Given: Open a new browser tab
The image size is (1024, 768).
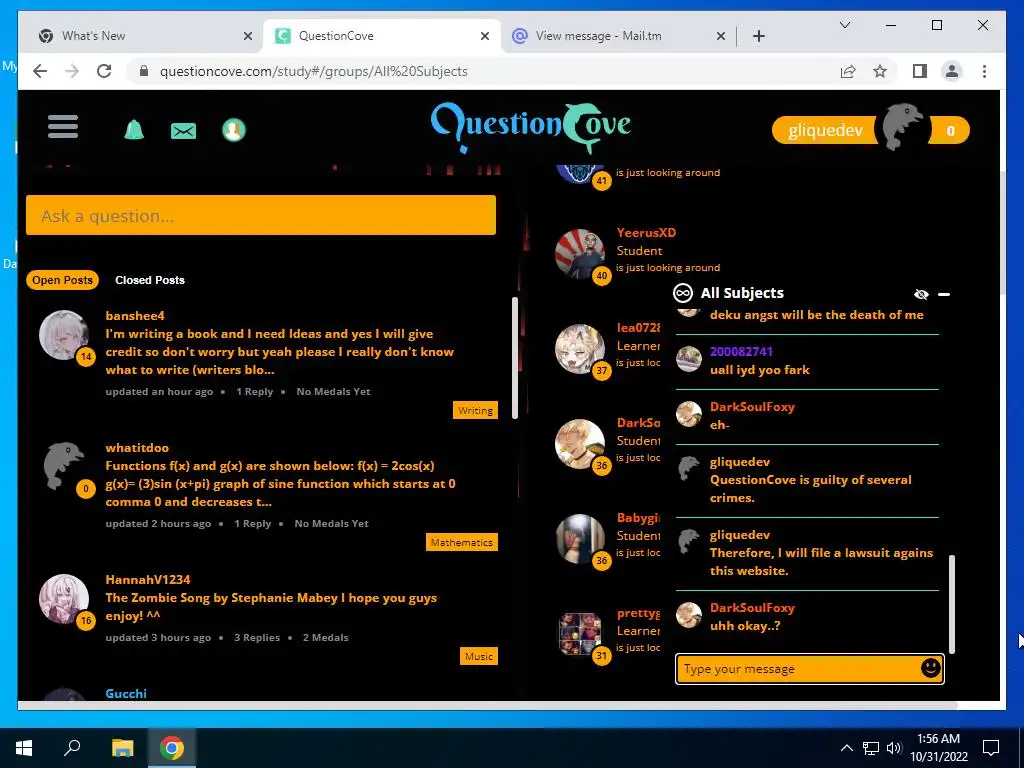Looking at the screenshot, I should pos(759,36).
